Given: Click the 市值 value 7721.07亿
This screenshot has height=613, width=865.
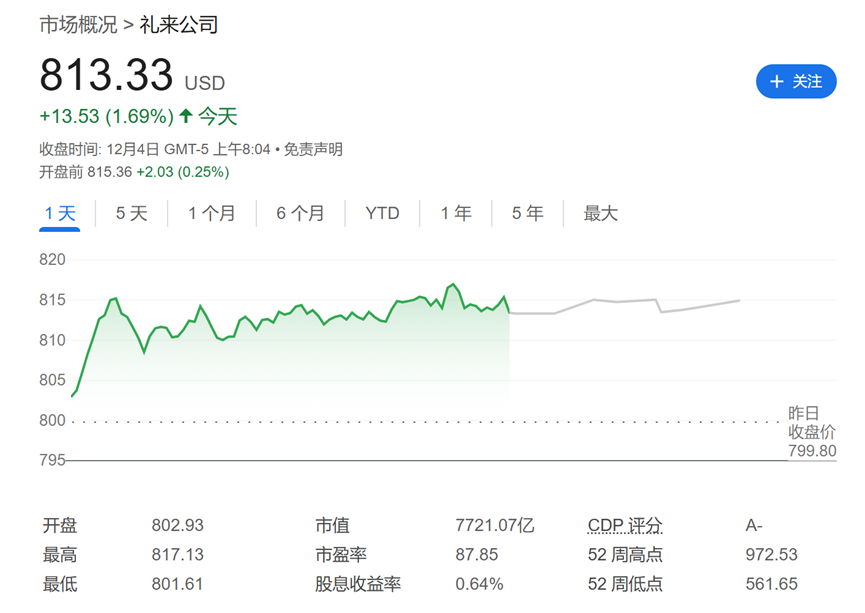Looking at the screenshot, I should (x=494, y=525).
